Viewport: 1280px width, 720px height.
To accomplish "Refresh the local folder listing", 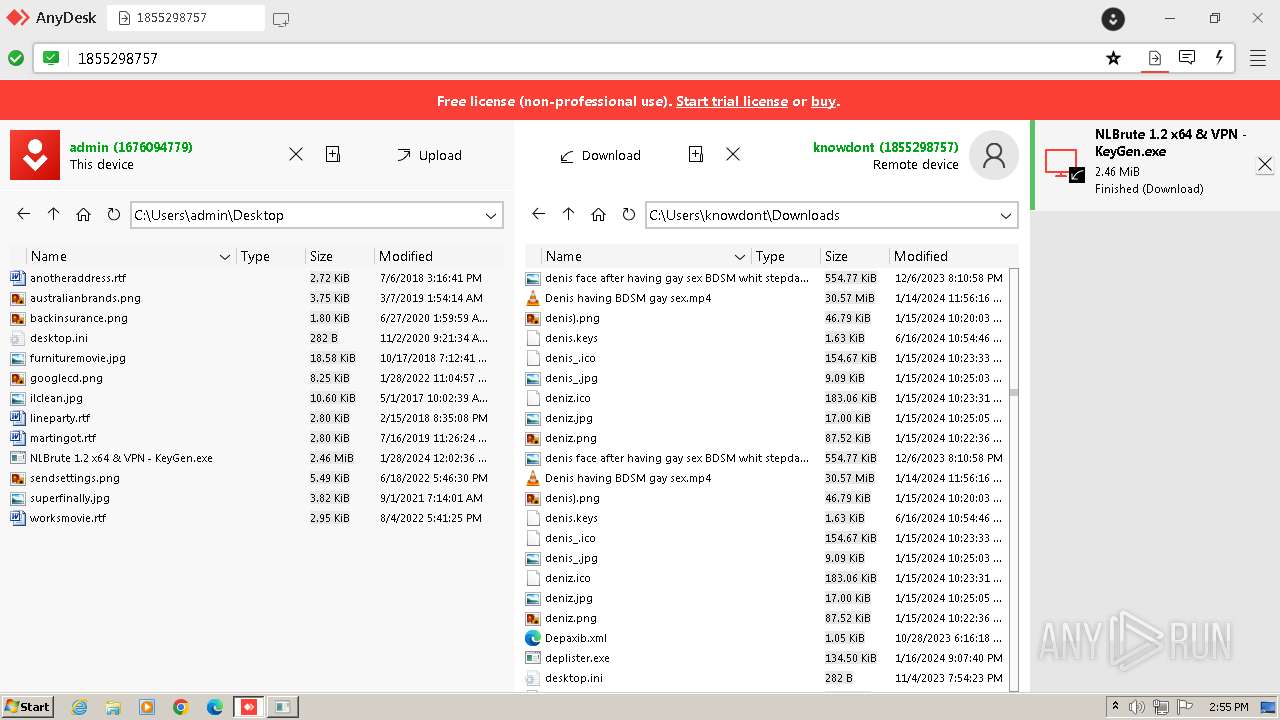I will point(113,214).
